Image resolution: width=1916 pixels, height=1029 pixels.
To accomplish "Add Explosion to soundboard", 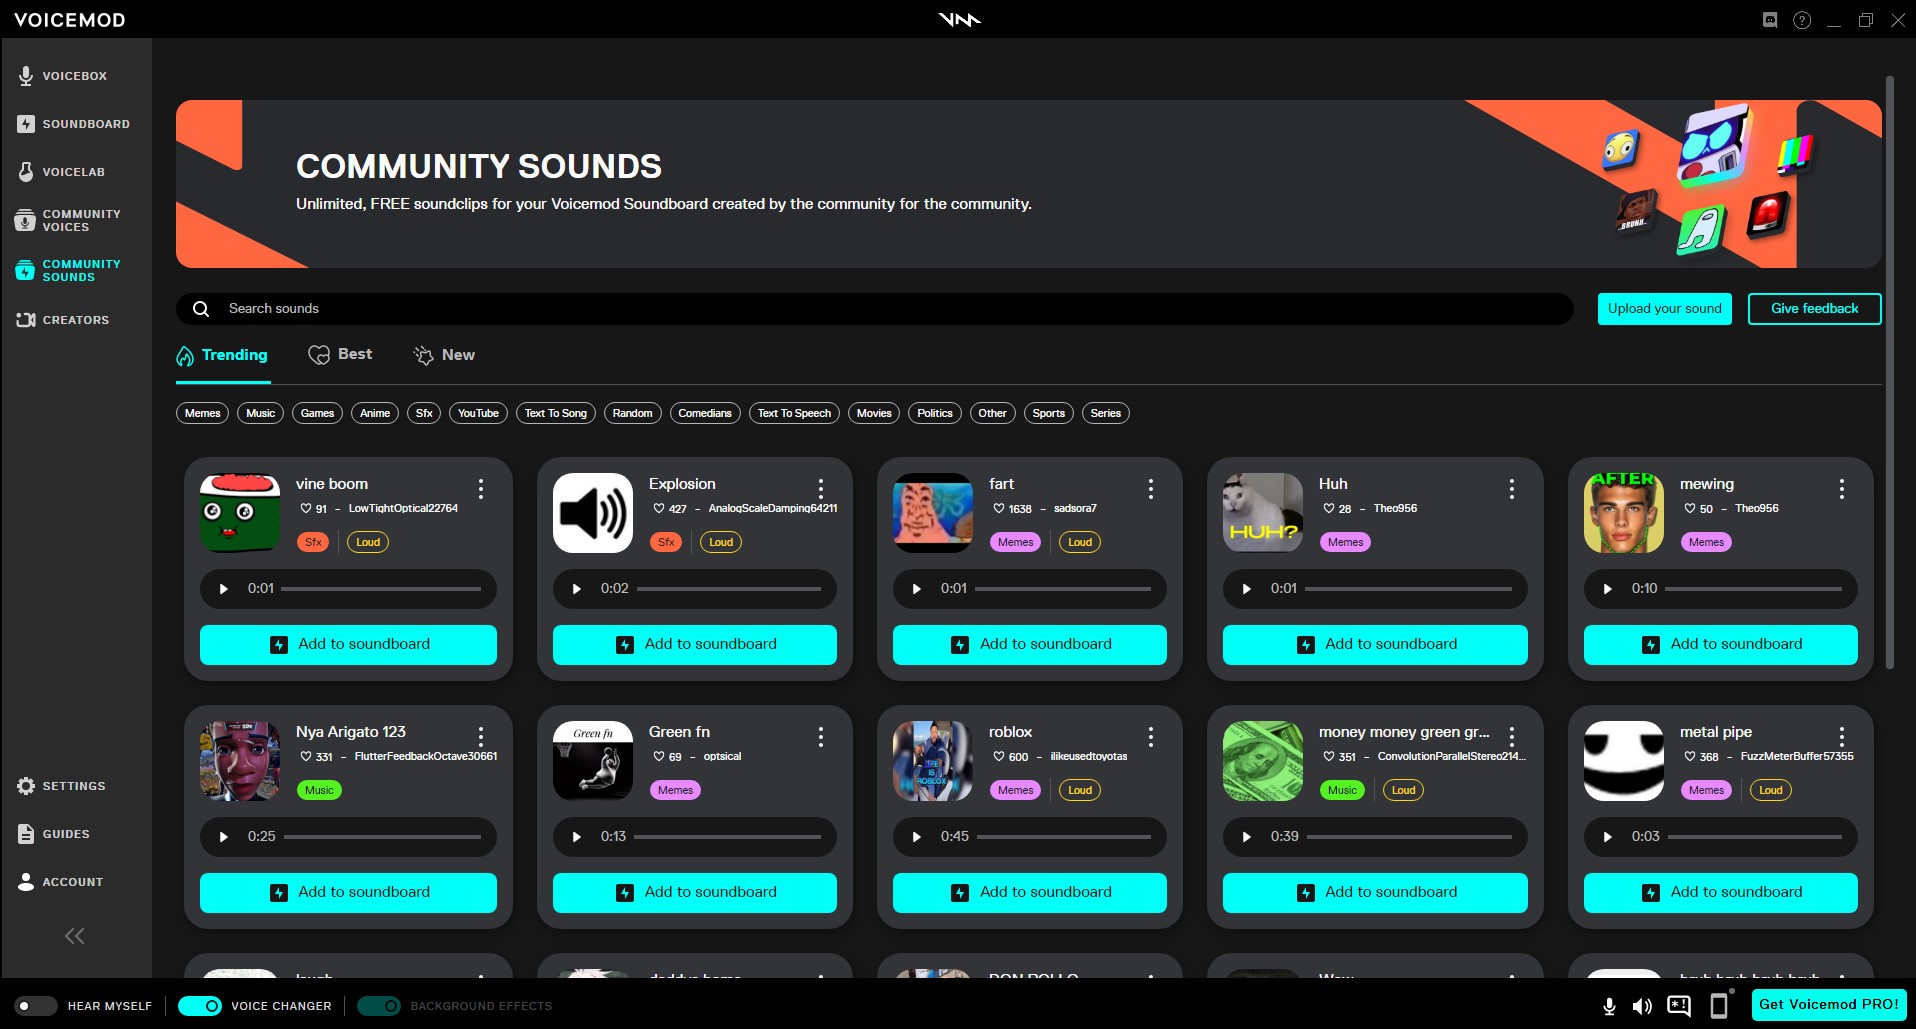I will click(x=695, y=645).
